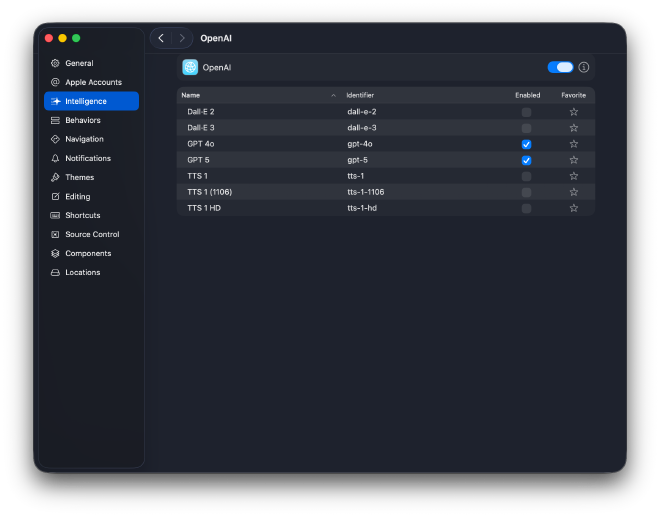Favorite Dall-E 3 with its star
Image resolution: width=660 pixels, height=517 pixels.
[x=574, y=128]
